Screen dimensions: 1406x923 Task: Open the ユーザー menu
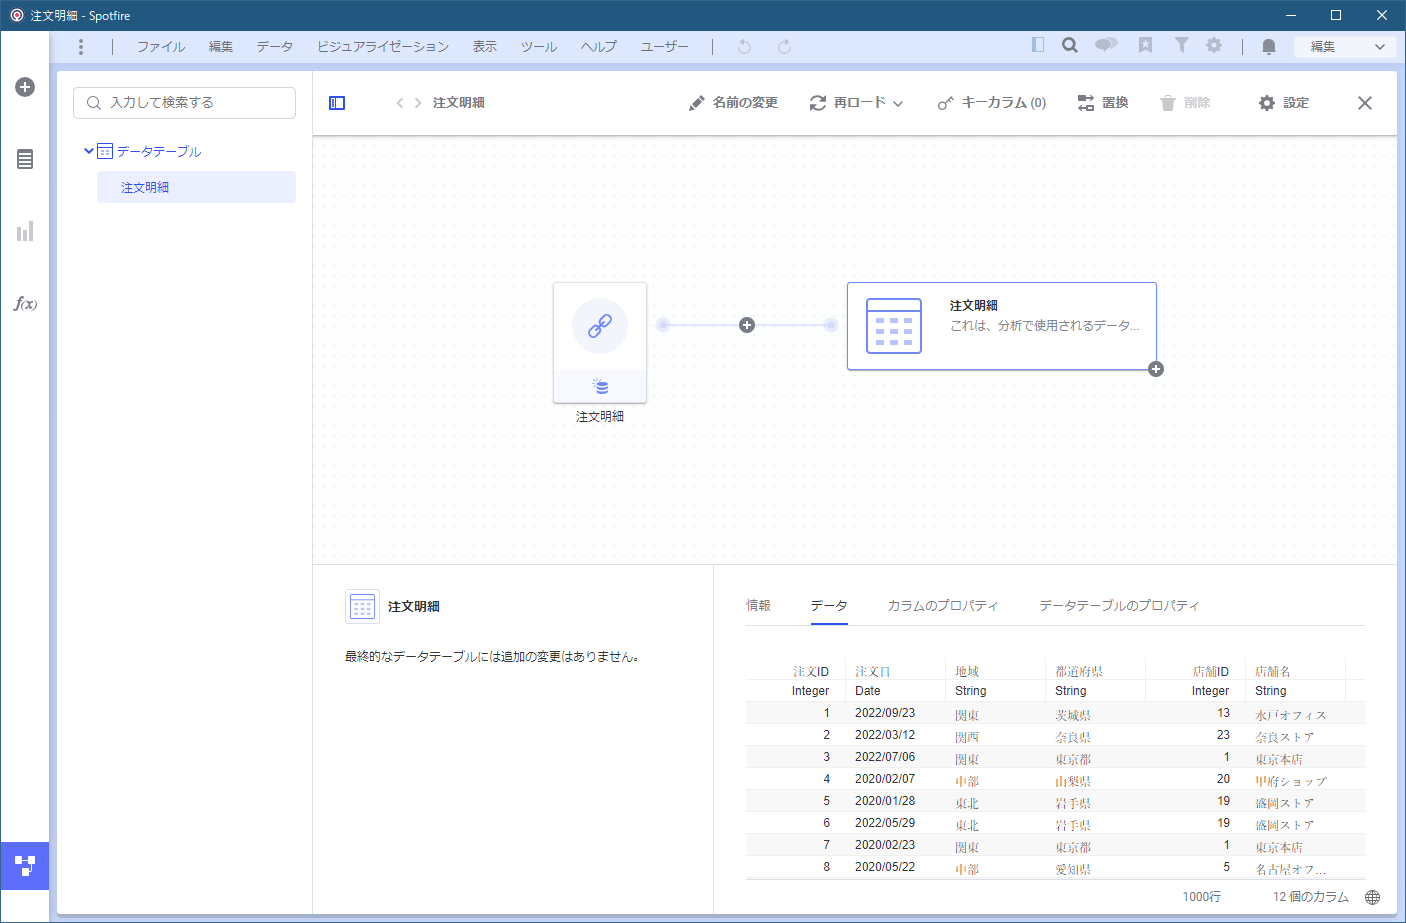(x=665, y=47)
